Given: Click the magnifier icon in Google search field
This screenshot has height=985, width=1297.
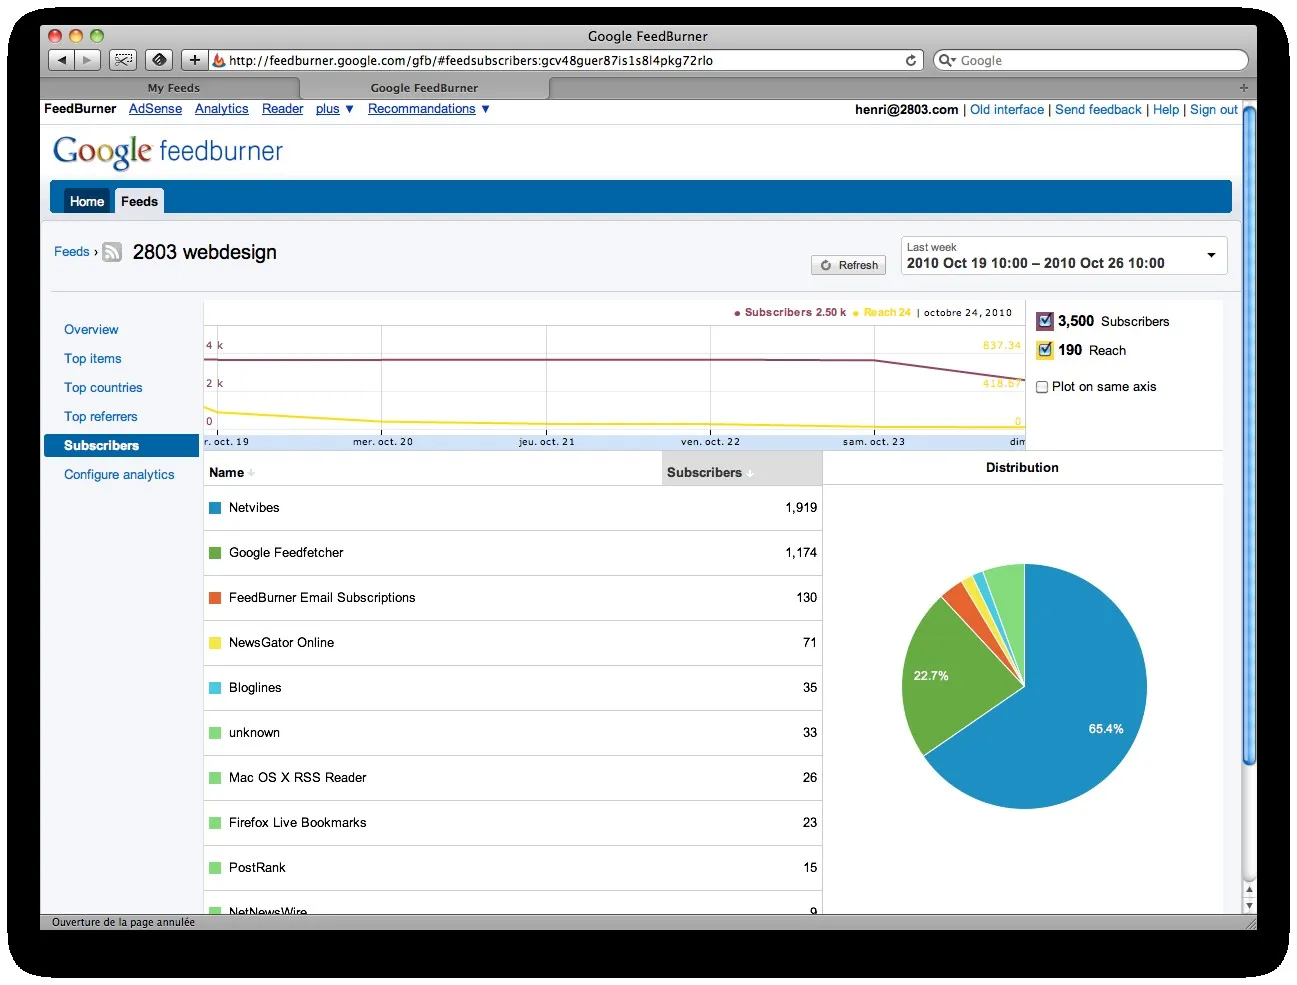Looking at the screenshot, I should (x=946, y=60).
